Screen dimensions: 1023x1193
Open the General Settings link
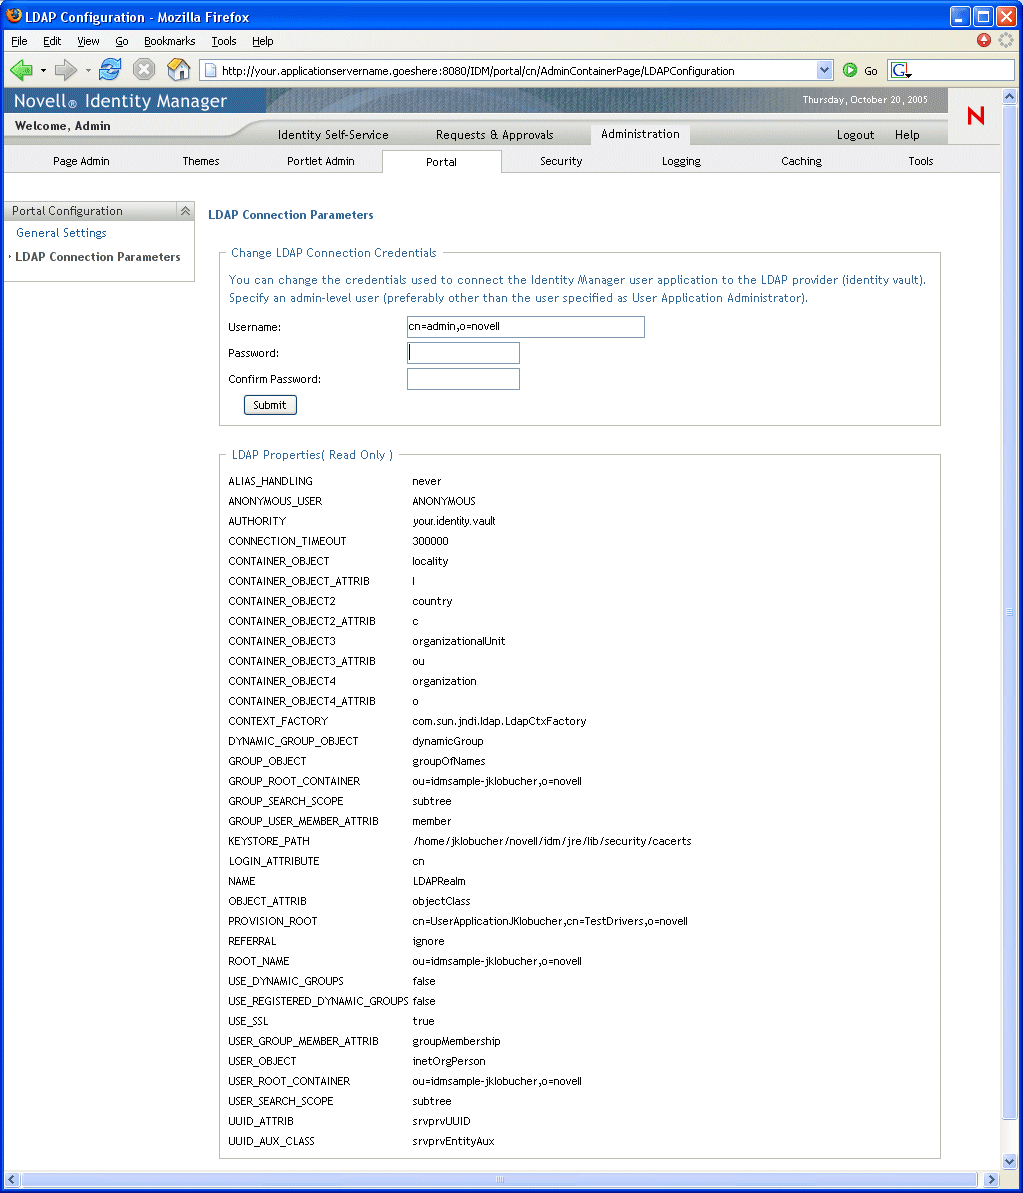pos(61,233)
